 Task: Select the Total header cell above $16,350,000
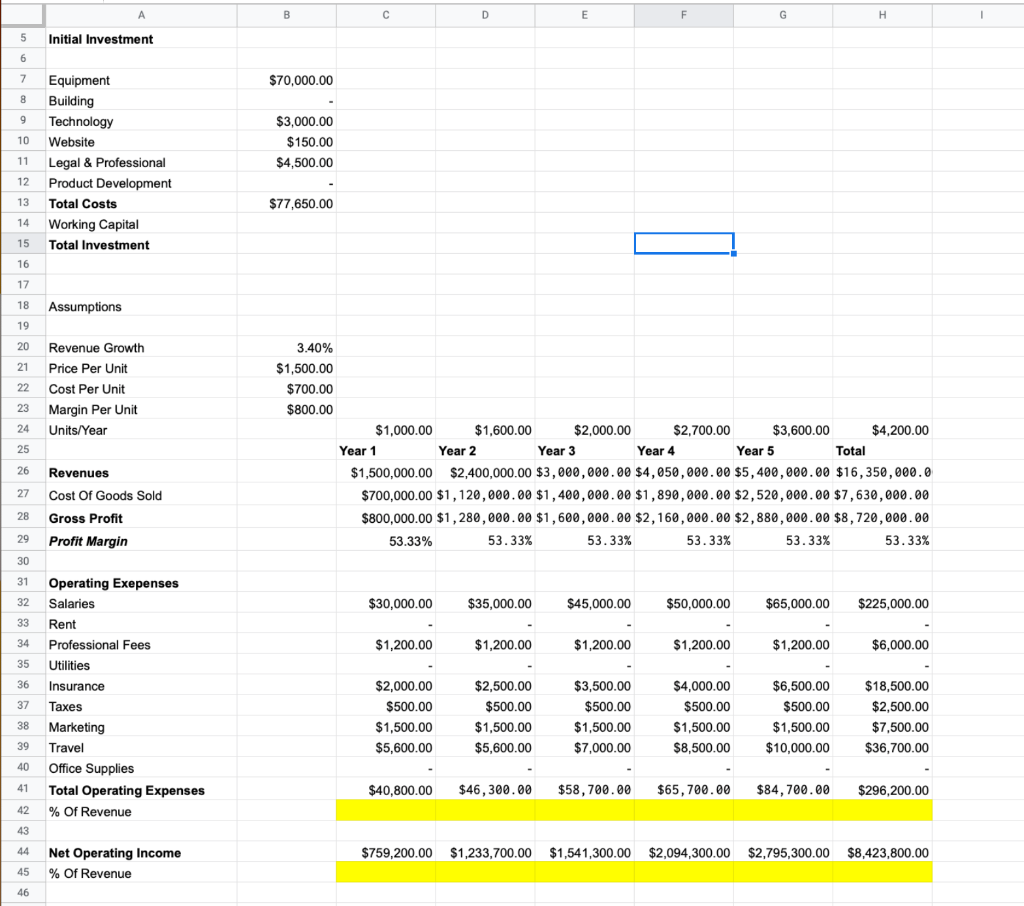881,451
